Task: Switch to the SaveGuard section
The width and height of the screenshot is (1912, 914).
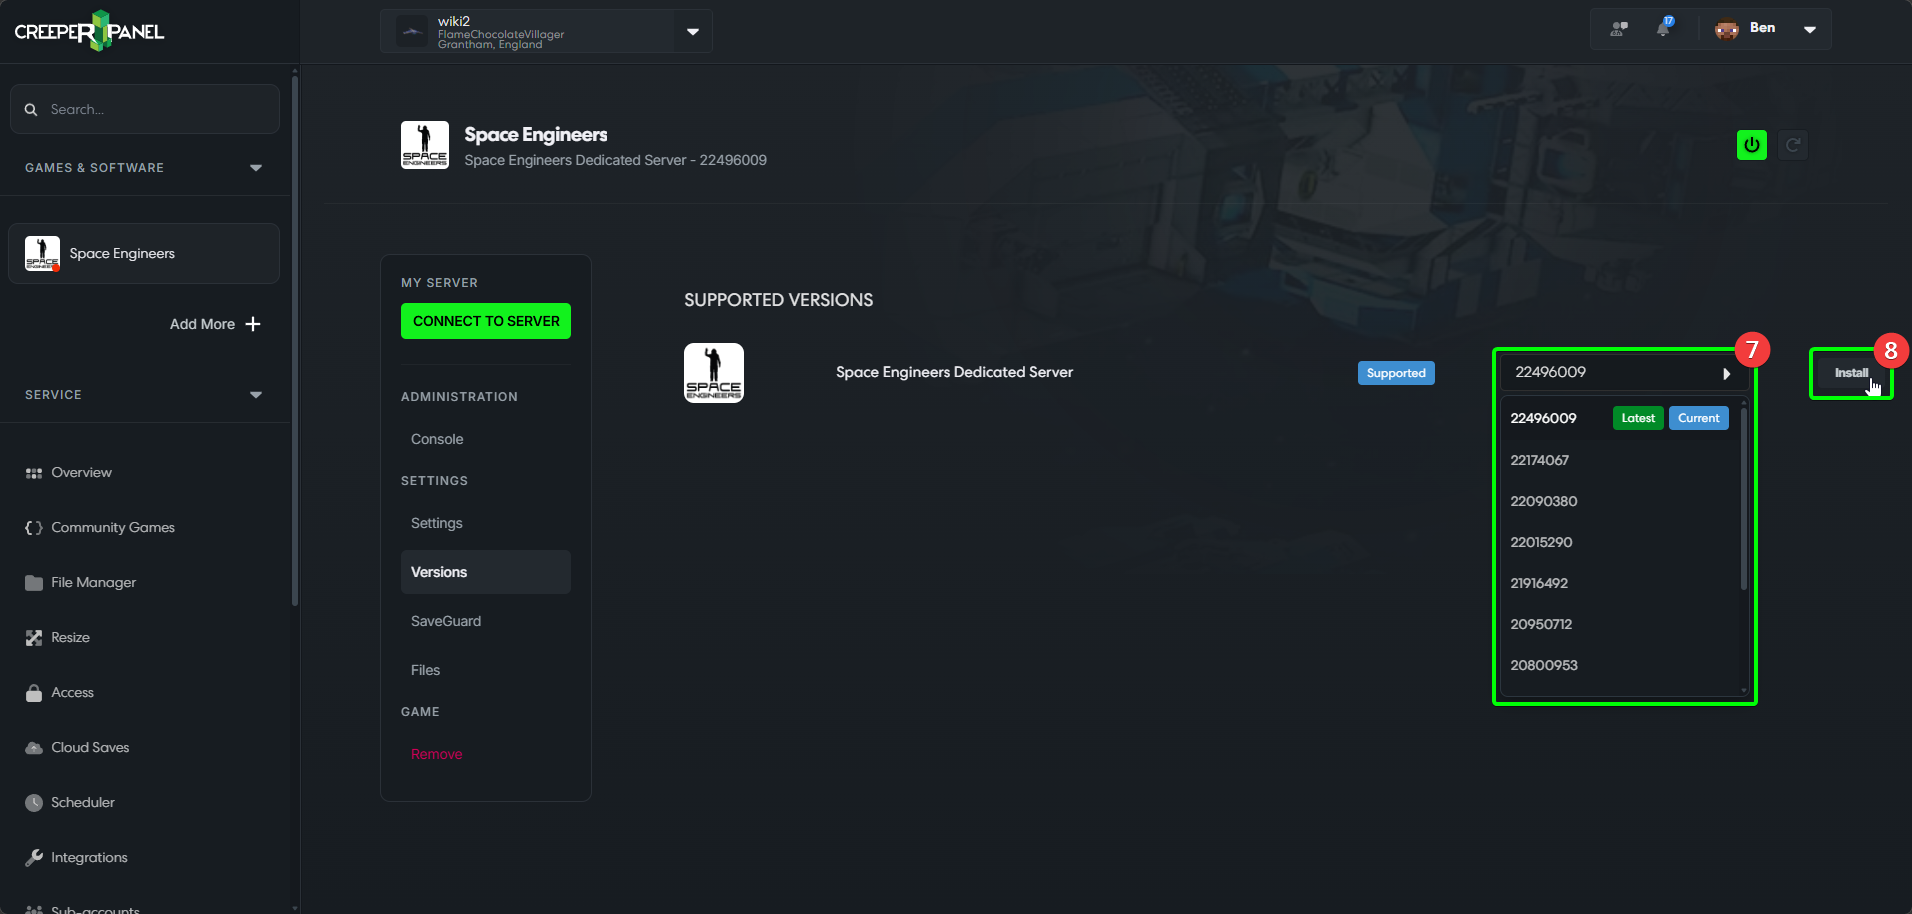Action: click(445, 620)
